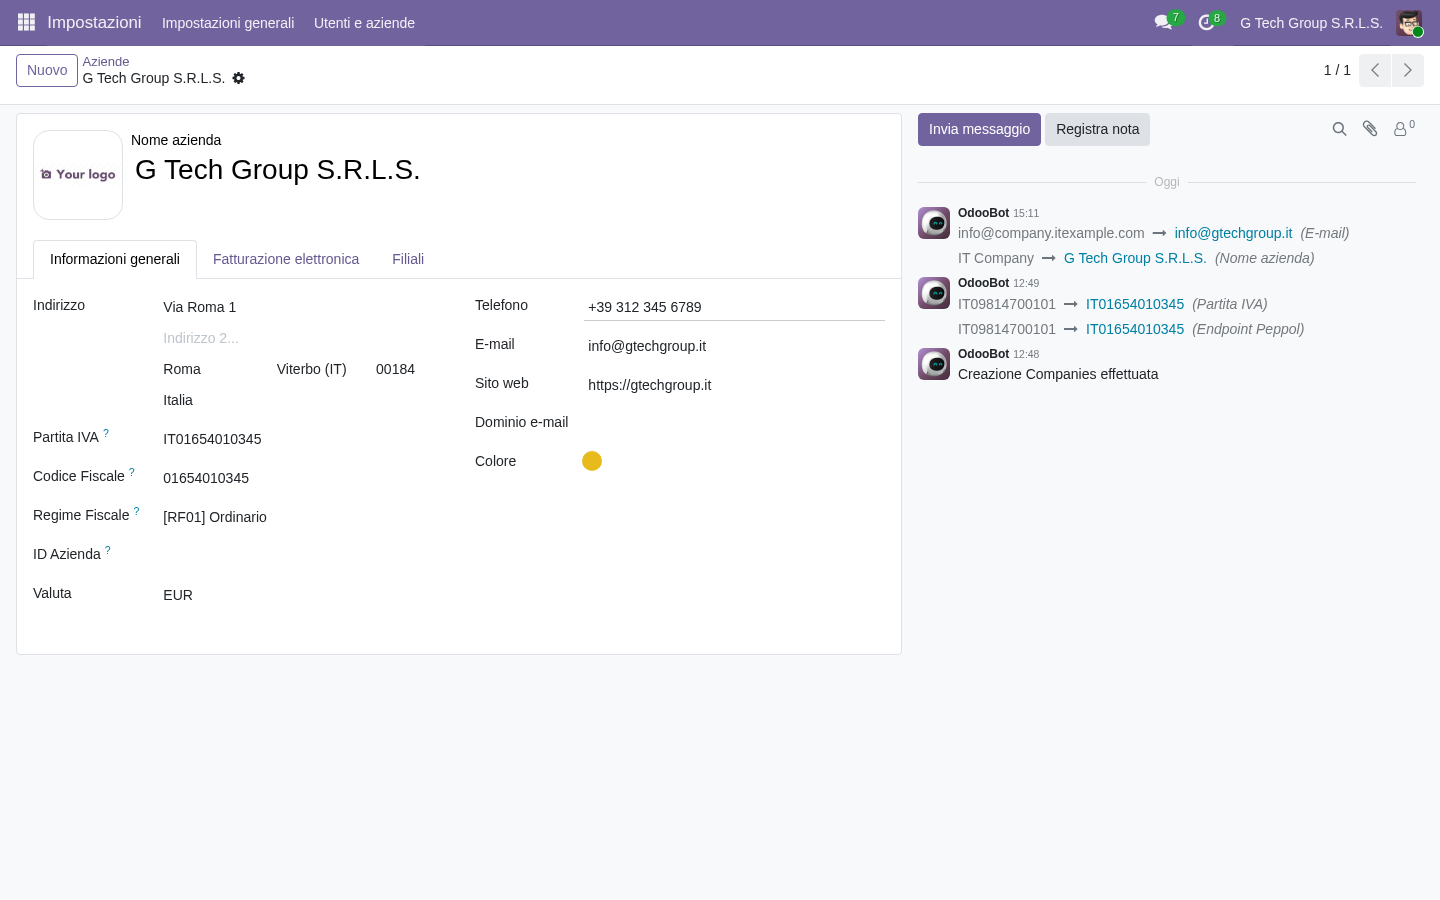Click OdooBot avatar on 15:11 message
Screen dimensions: 1440x900
pyautogui.click(x=934, y=223)
